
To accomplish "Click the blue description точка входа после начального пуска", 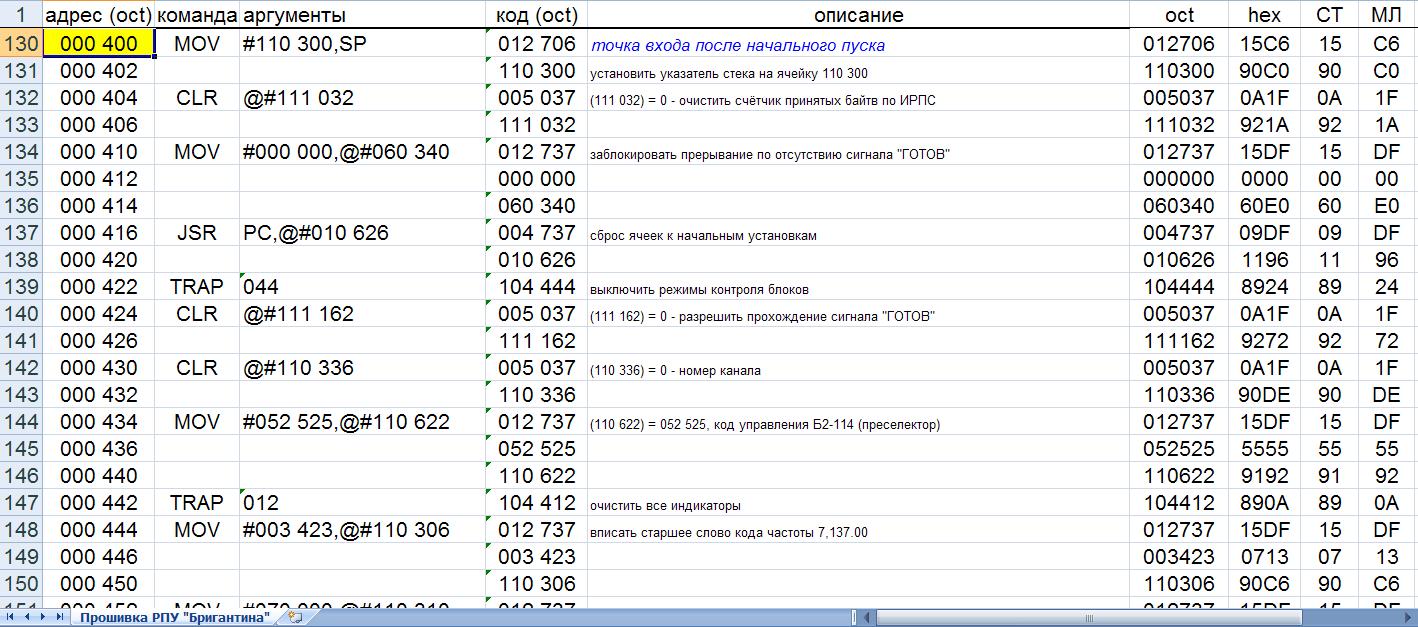I will tap(738, 45).
